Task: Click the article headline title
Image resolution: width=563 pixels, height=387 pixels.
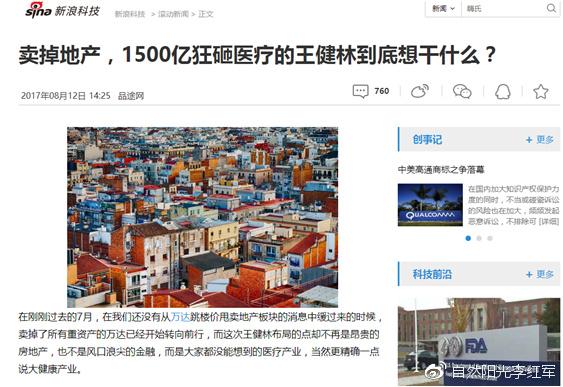Action: [257, 55]
